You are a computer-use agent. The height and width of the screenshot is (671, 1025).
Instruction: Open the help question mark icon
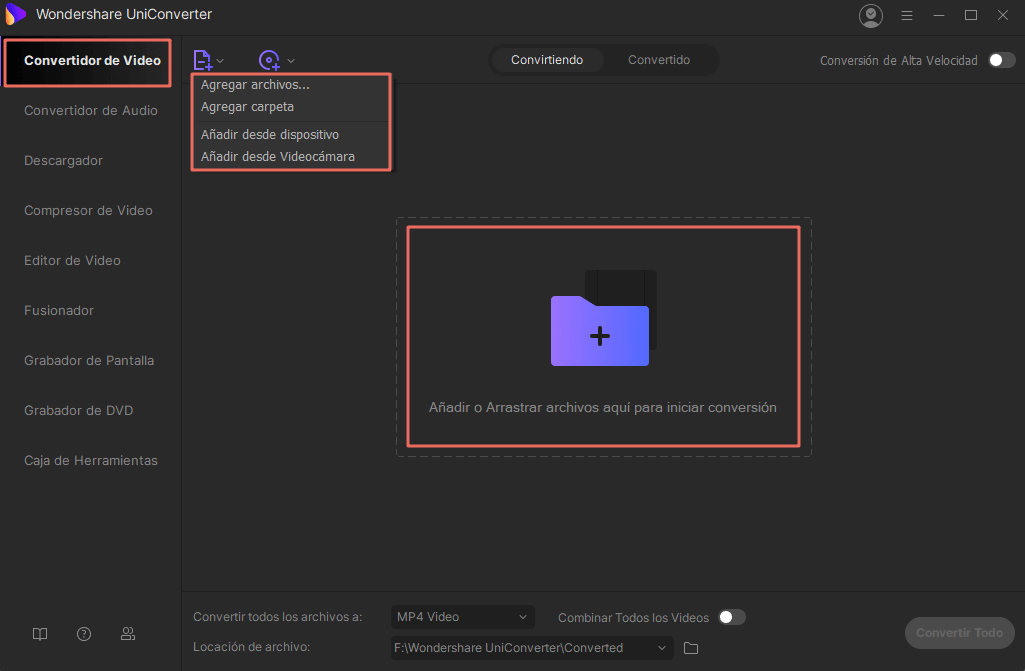[84, 634]
